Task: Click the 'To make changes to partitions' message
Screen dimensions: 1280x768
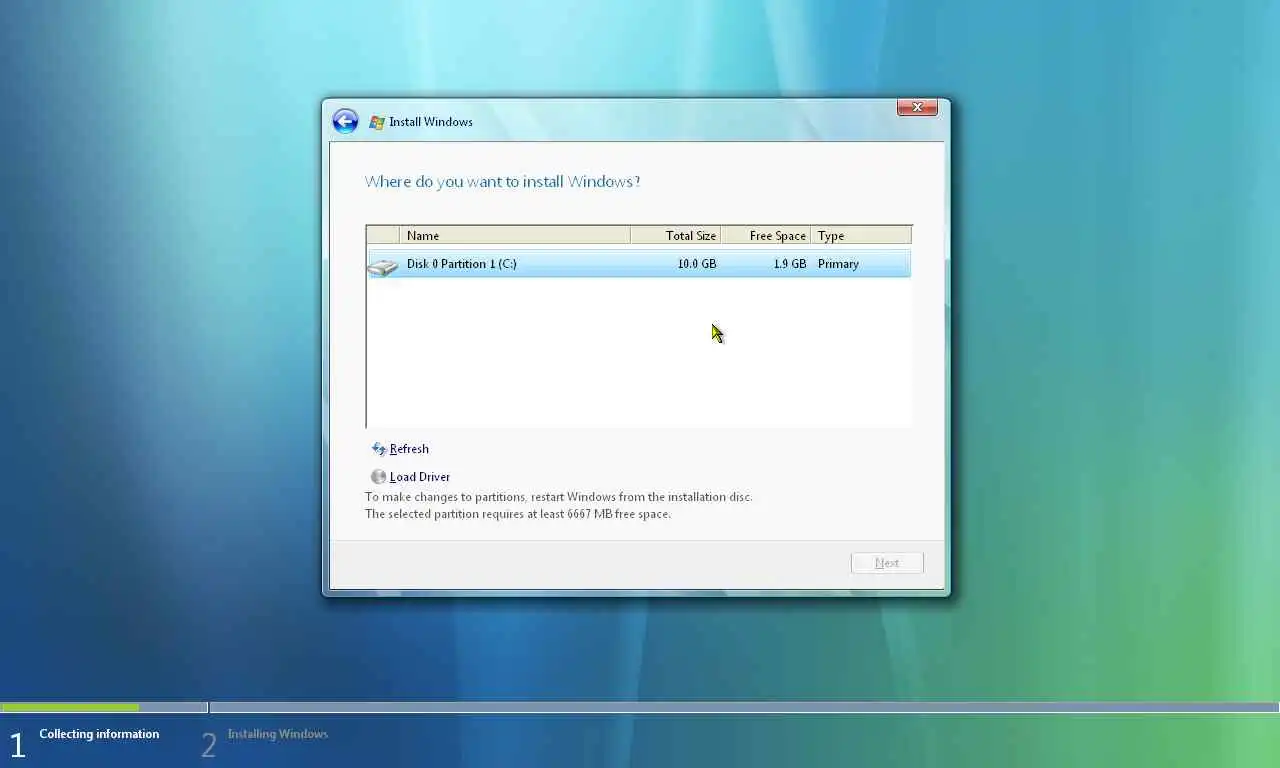Action: pos(559,497)
